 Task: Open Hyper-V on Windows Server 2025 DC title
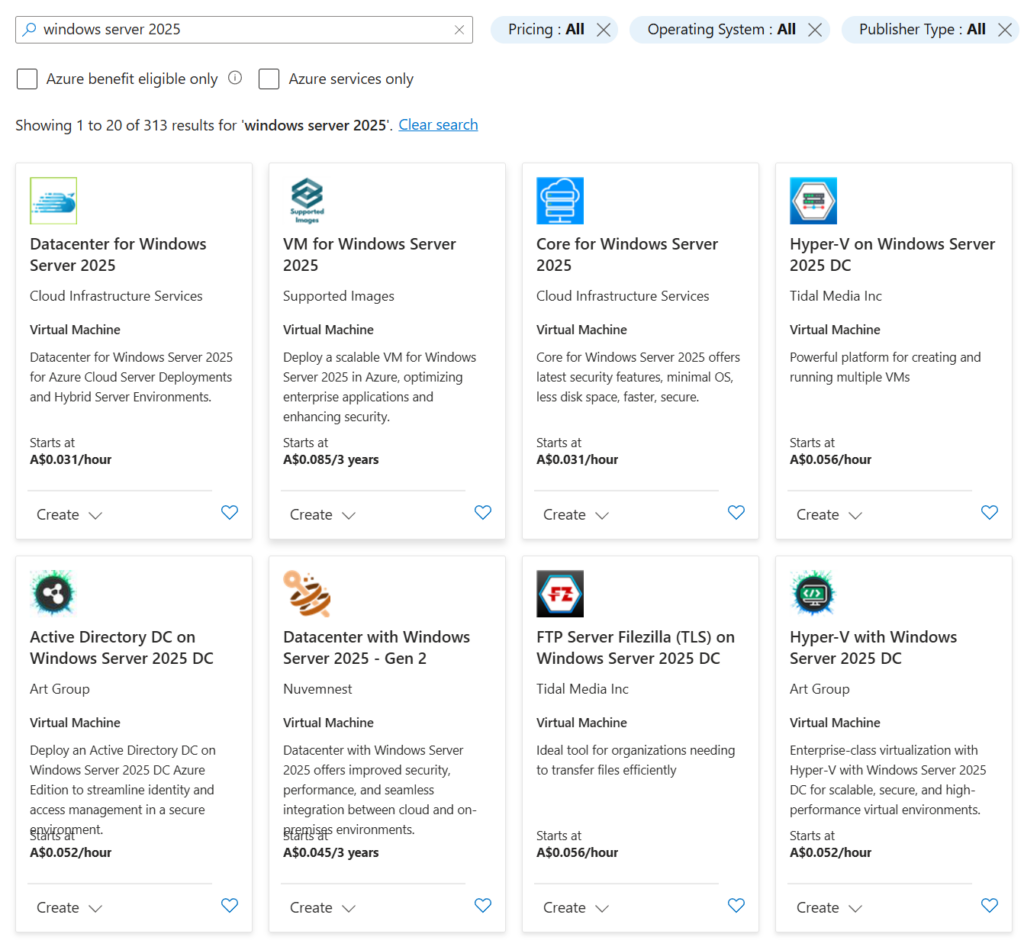coord(892,255)
